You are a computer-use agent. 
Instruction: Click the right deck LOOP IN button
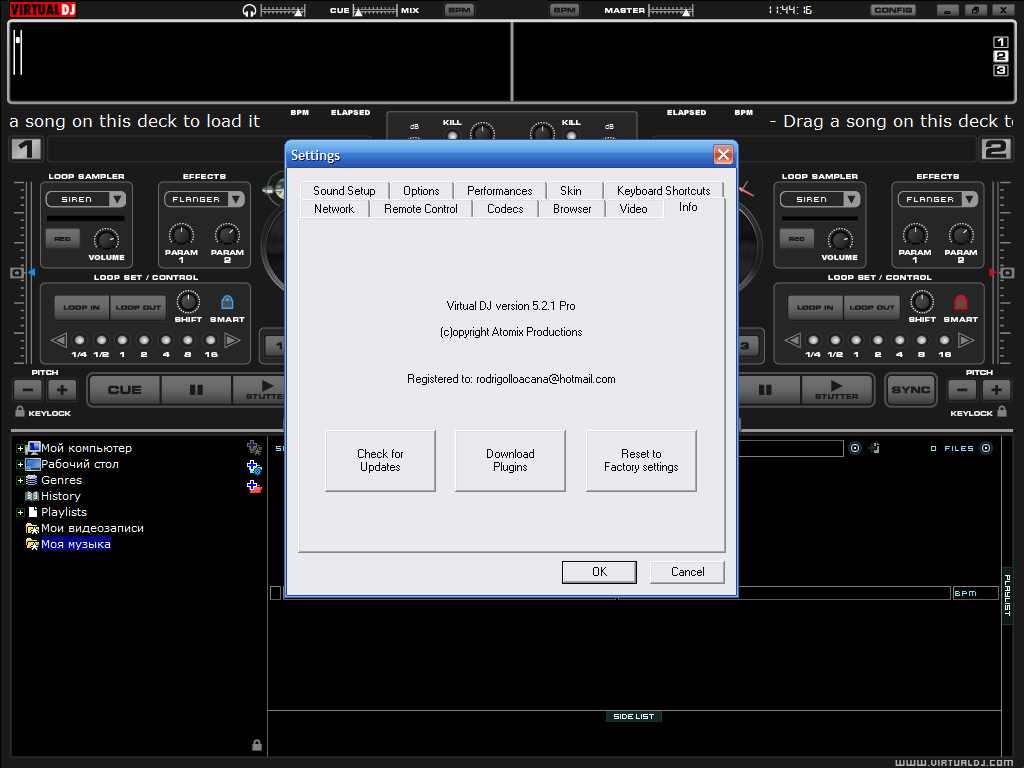[815, 307]
